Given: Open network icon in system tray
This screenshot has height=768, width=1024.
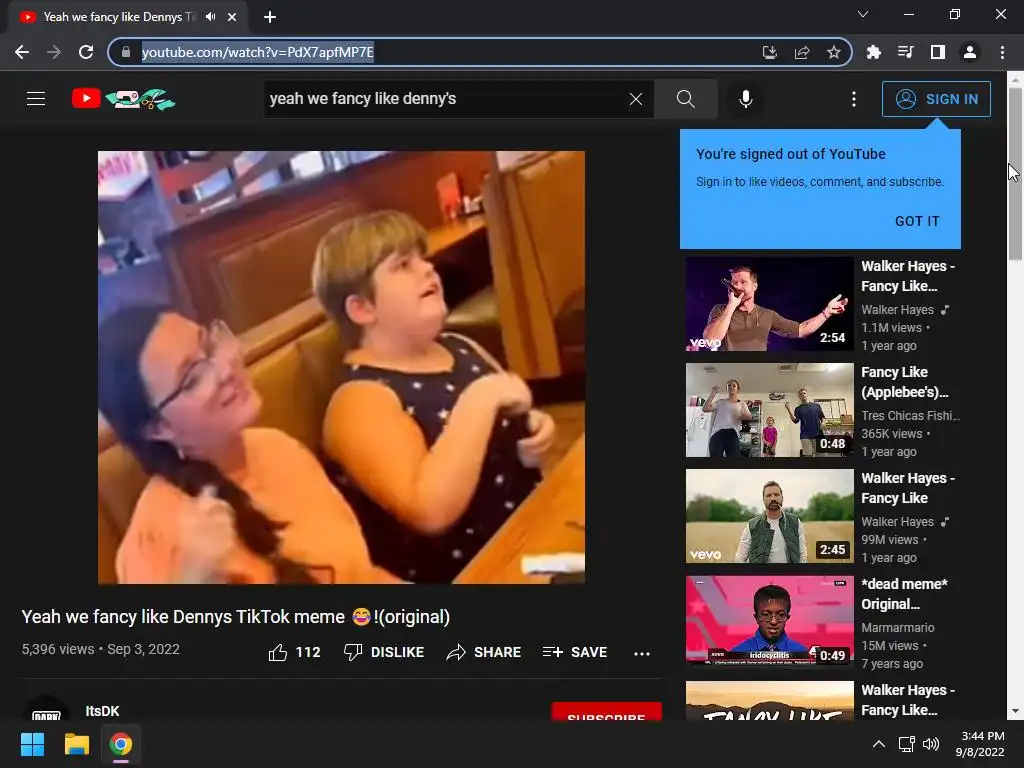Looking at the screenshot, I should click(x=906, y=744).
